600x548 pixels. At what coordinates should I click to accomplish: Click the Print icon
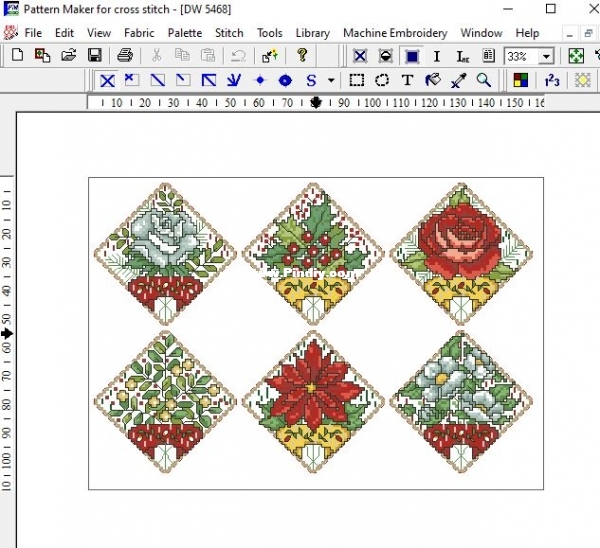[x=125, y=56]
